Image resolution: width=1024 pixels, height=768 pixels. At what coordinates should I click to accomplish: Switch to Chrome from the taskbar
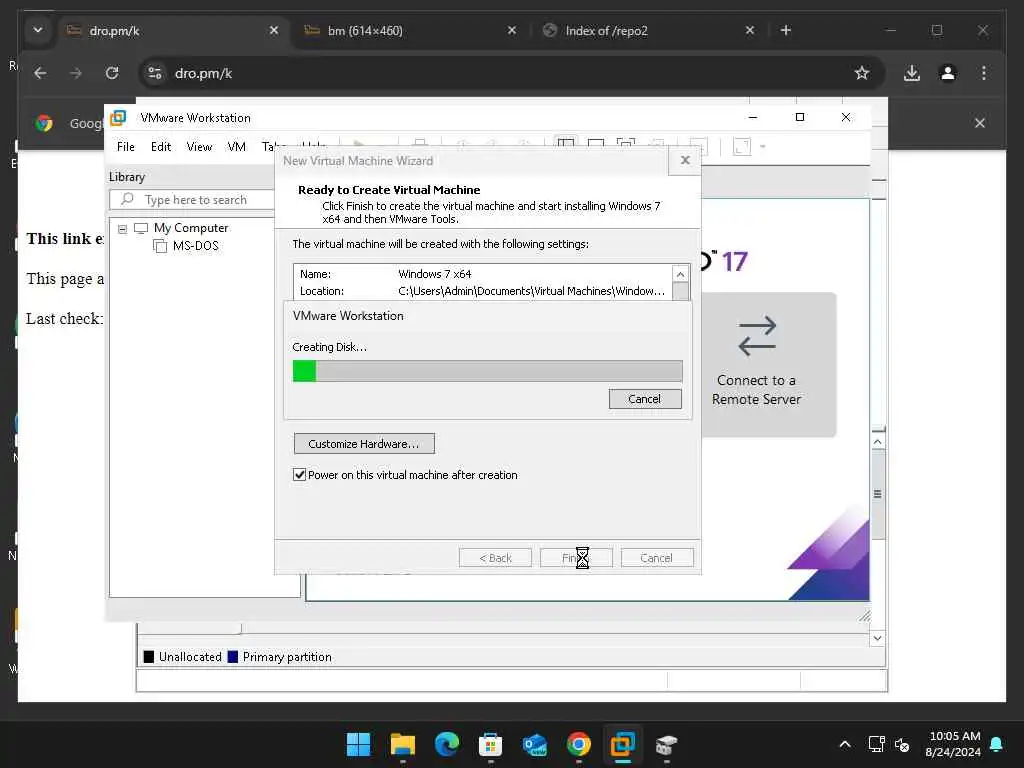click(x=579, y=744)
